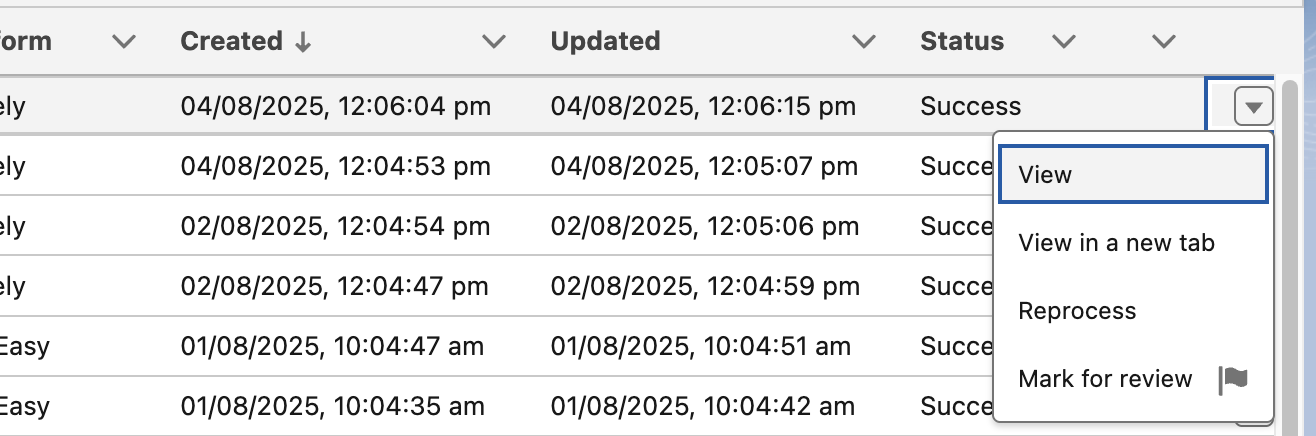Sort by the Created column header

[231, 42]
